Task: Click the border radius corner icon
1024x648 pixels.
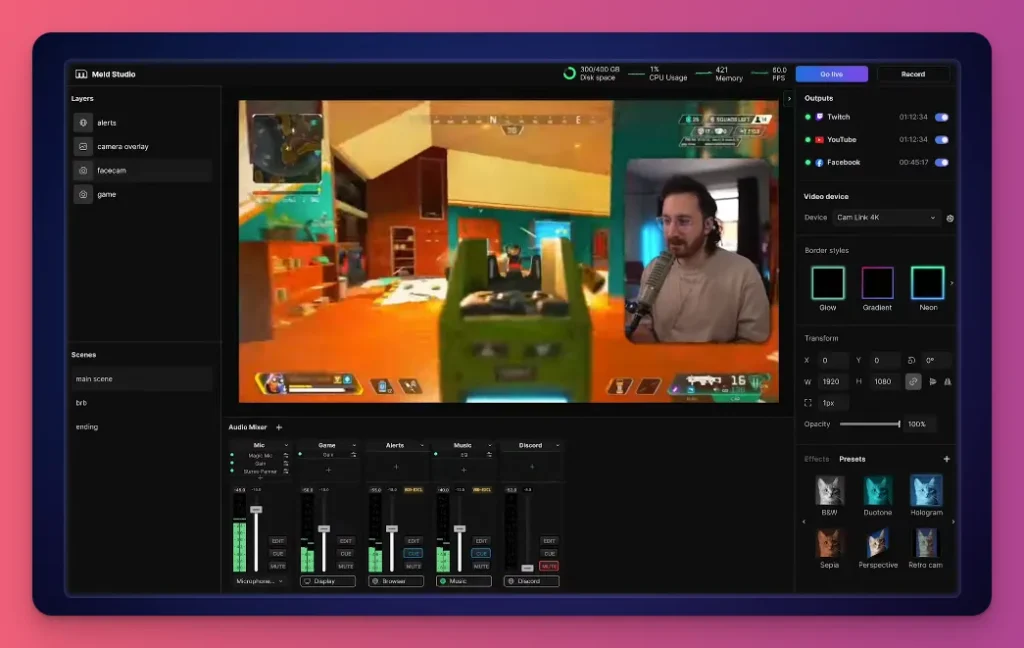Action: [x=808, y=403]
